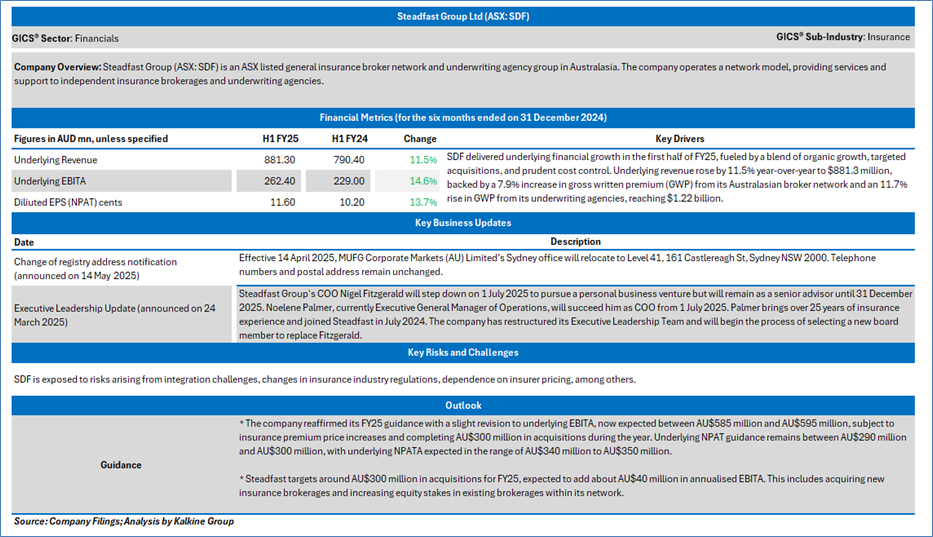Screen dimensions: 933x537
Task: Click the 14.6% change value
Action: tap(423, 181)
